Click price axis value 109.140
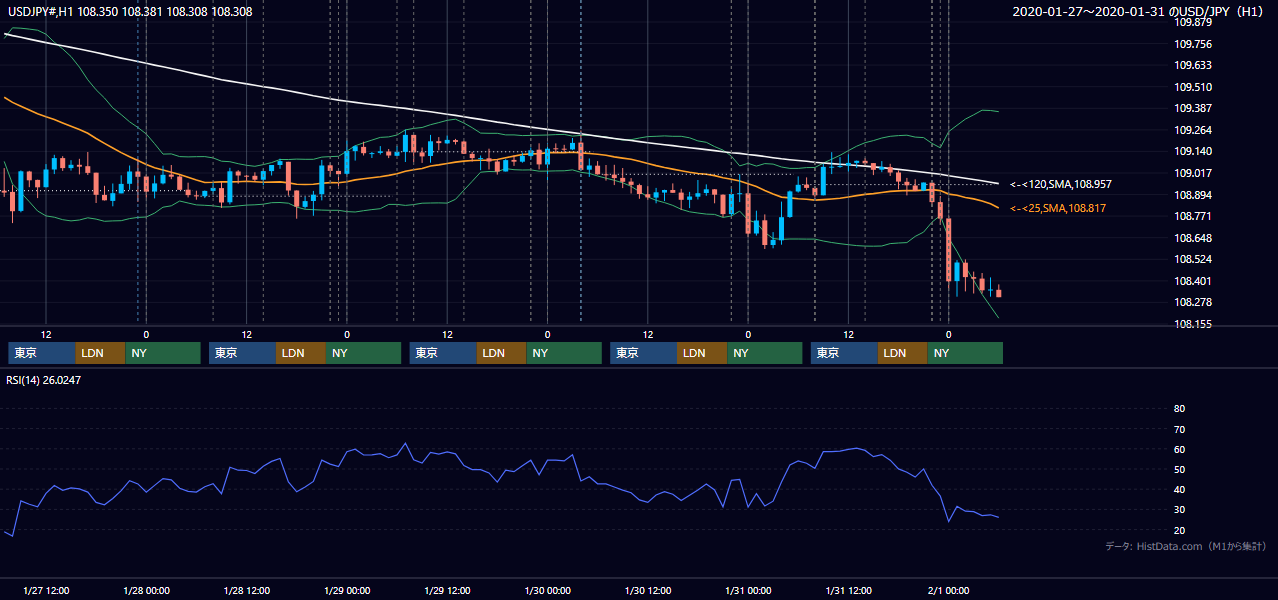 coord(1192,151)
